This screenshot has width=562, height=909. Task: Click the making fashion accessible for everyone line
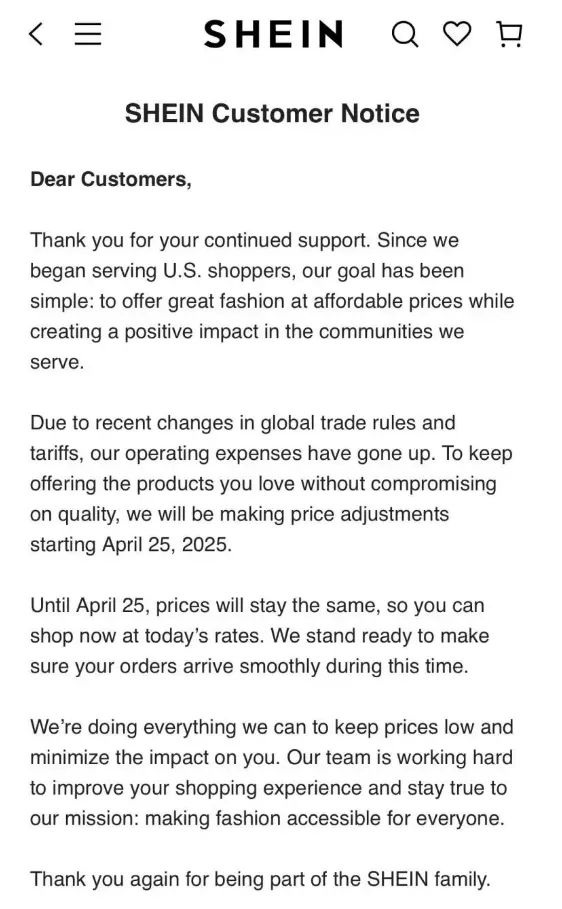tap(325, 819)
